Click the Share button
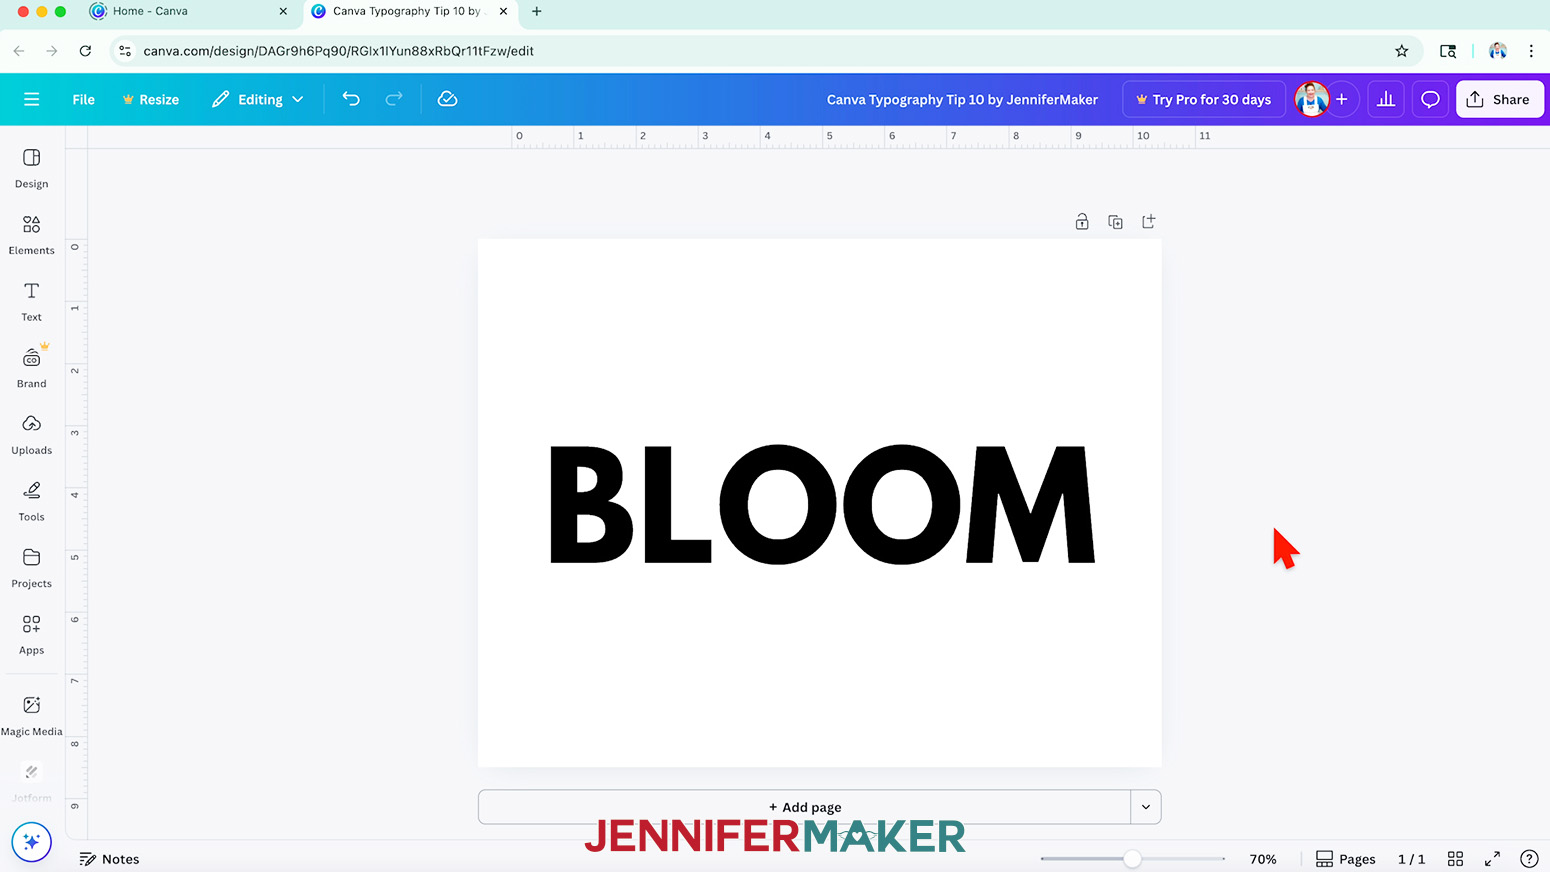Screen dimensions: 1550x872 tap(1499, 99)
